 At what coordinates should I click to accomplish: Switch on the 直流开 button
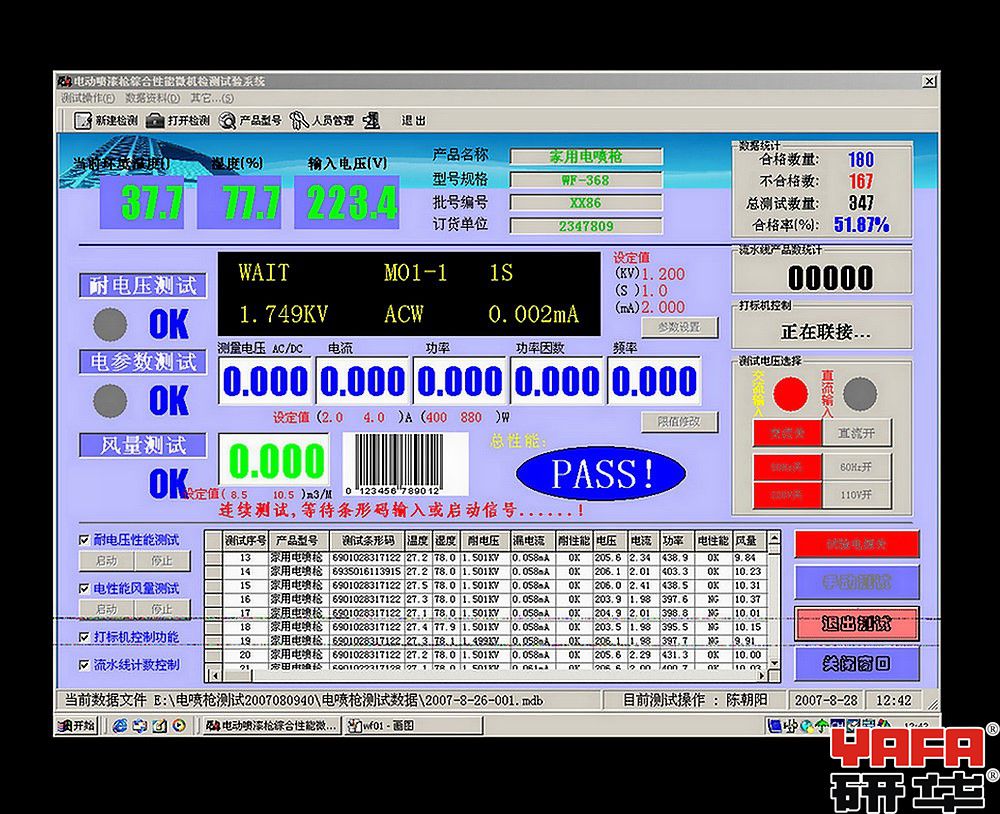tap(857, 433)
